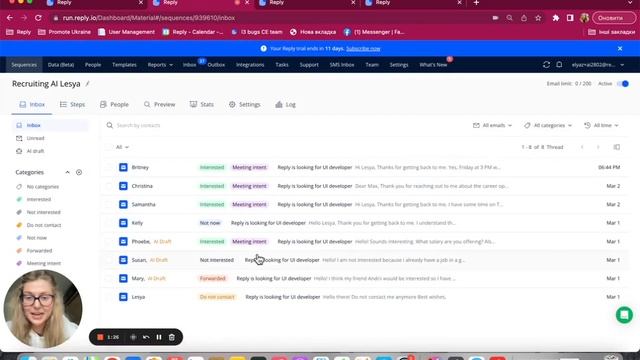Switch to the Steps tab
This screenshot has width=640, height=360.
[72, 104]
